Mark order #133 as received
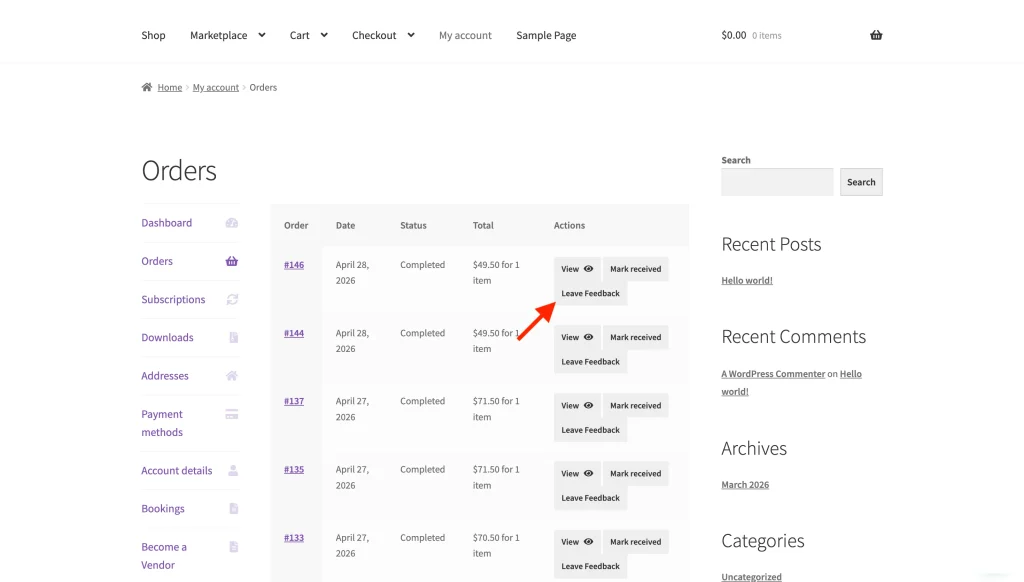1024x582 pixels. 635,542
